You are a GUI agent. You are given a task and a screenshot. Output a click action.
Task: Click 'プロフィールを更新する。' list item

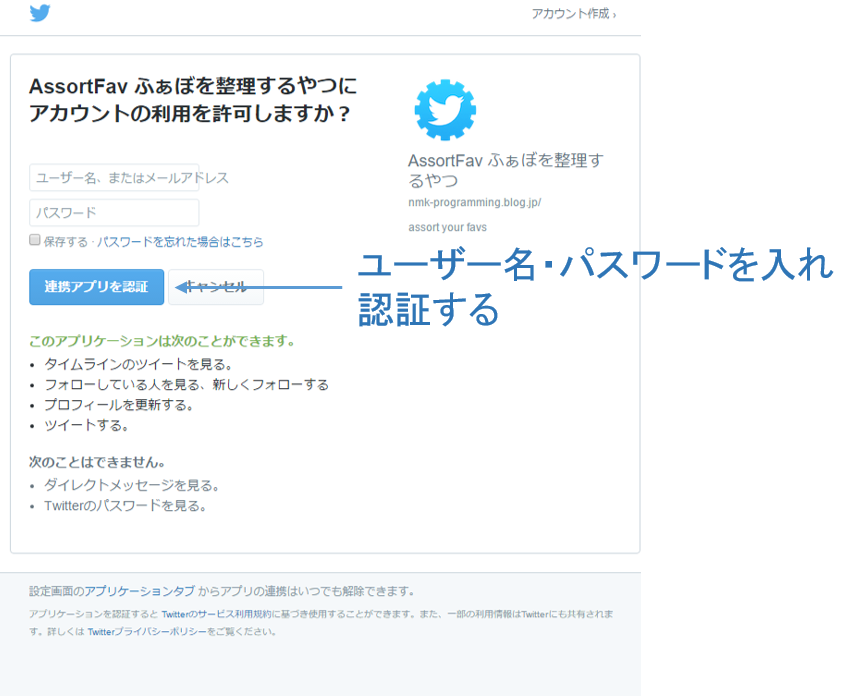click(119, 405)
